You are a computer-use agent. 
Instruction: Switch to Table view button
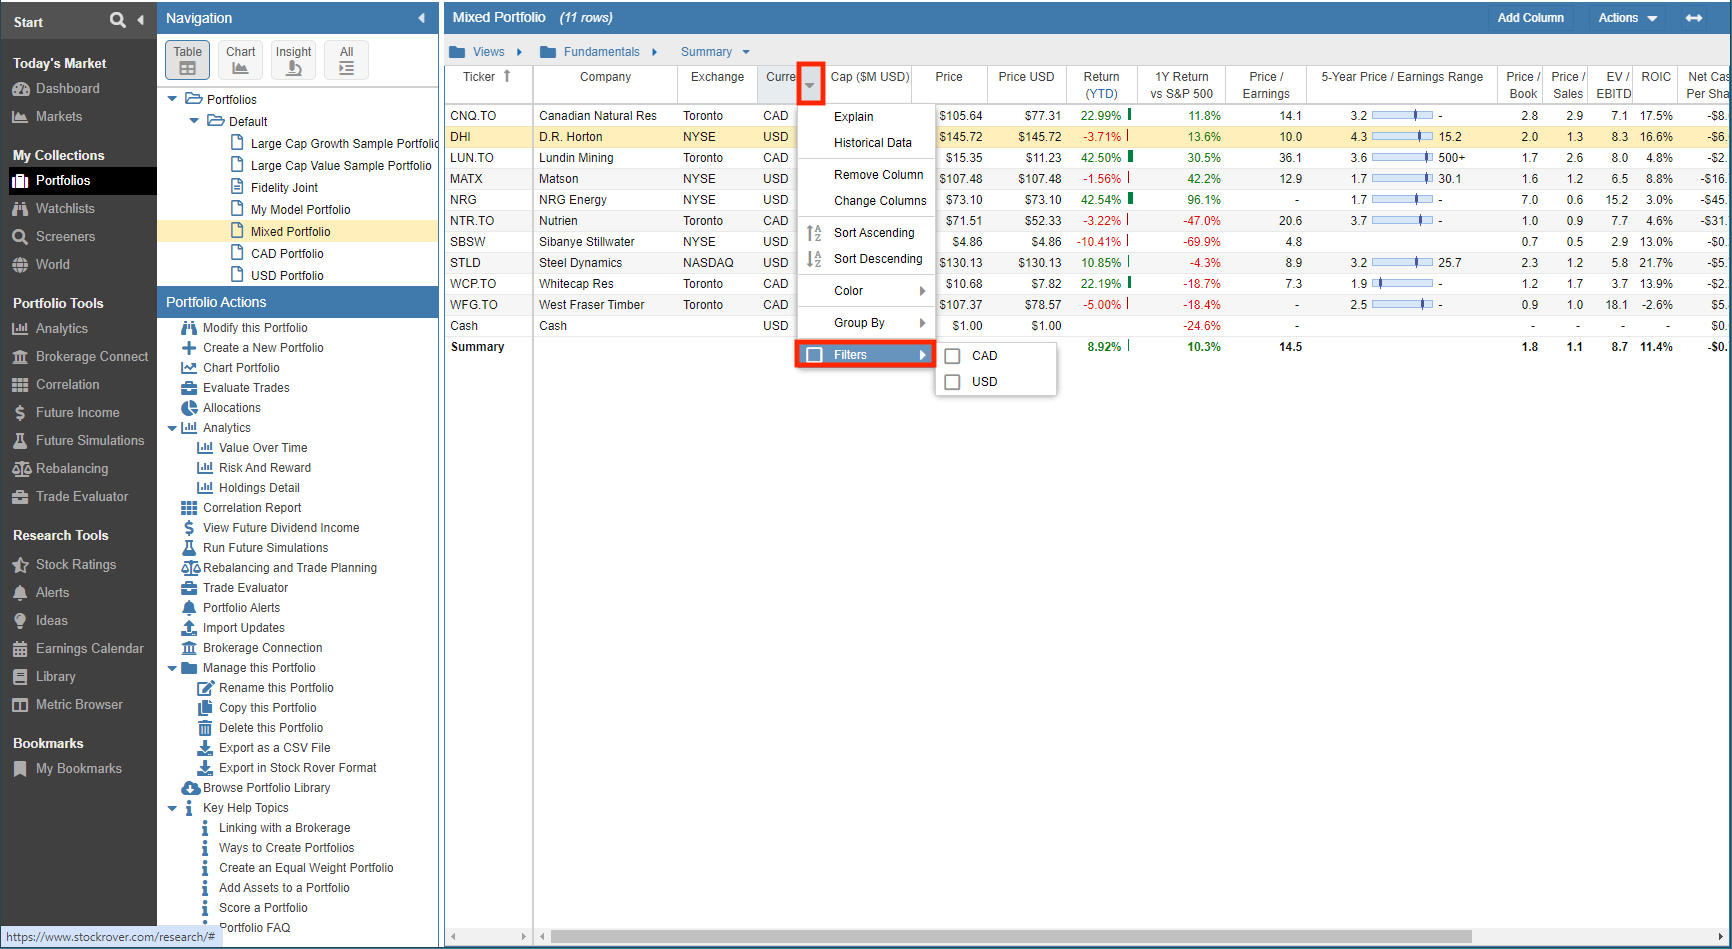pyautogui.click(x=187, y=60)
